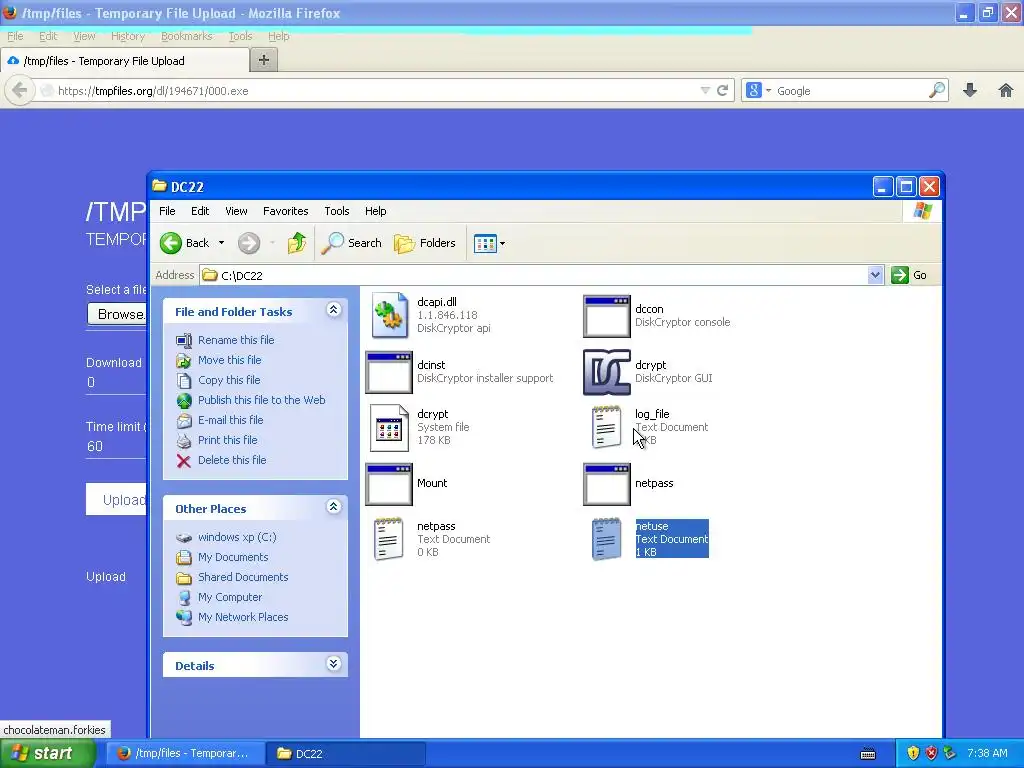The height and width of the screenshot is (768, 1024).
Task: Click the Upload button on webpage
Action: [x=117, y=500]
